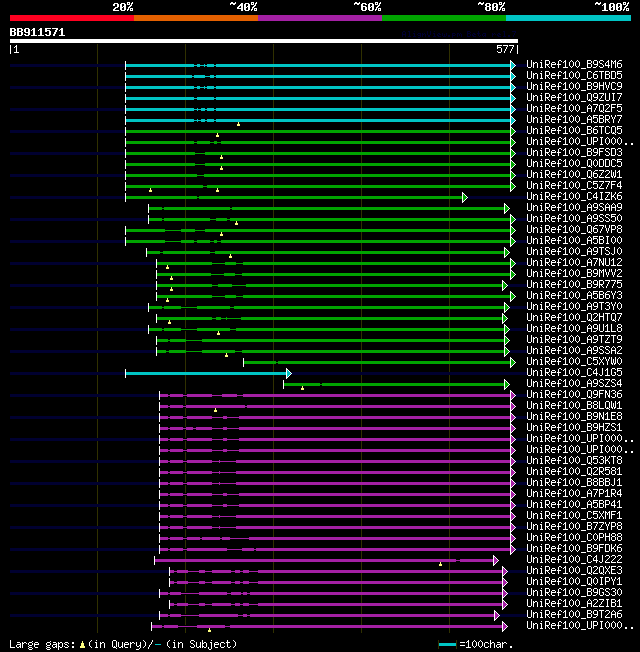
Task: Select hit label UniRef100_B9S4M6
Action: click(x=574, y=64)
